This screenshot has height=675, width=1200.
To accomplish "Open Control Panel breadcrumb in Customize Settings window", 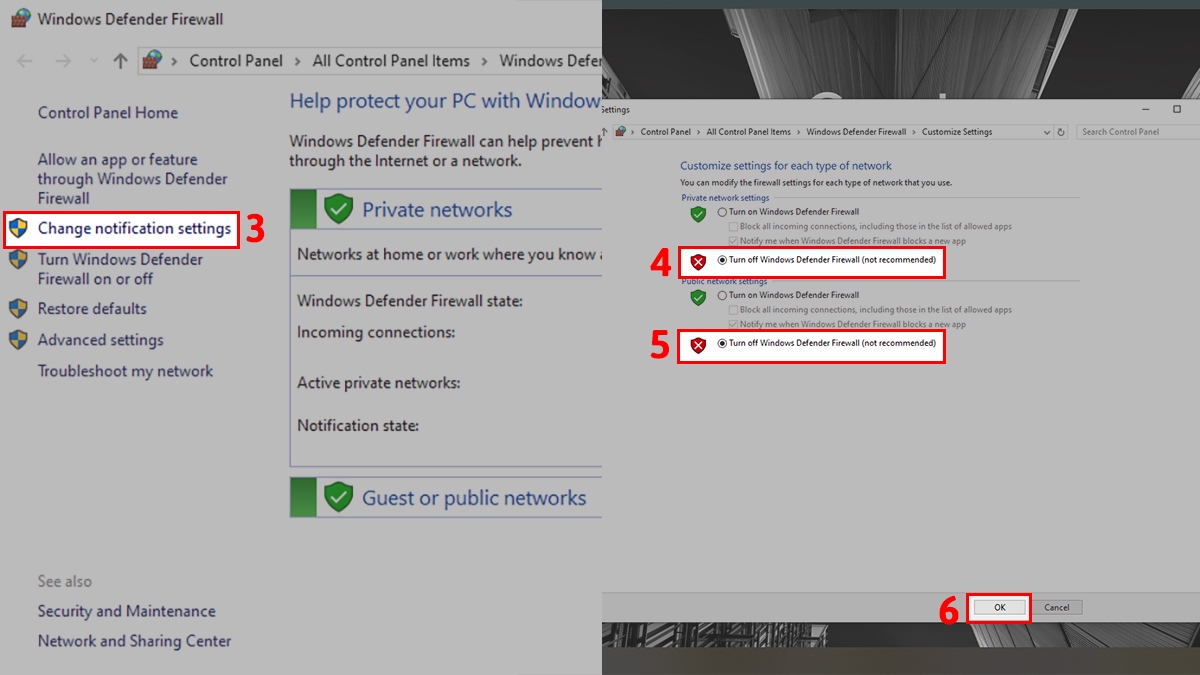I will click(x=666, y=132).
